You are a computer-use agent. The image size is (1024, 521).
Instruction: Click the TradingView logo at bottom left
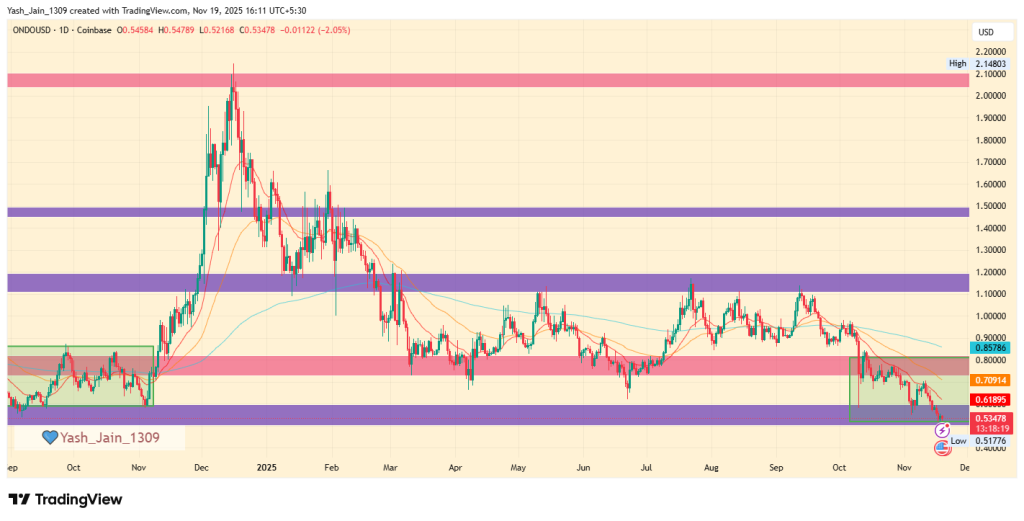(65, 499)
